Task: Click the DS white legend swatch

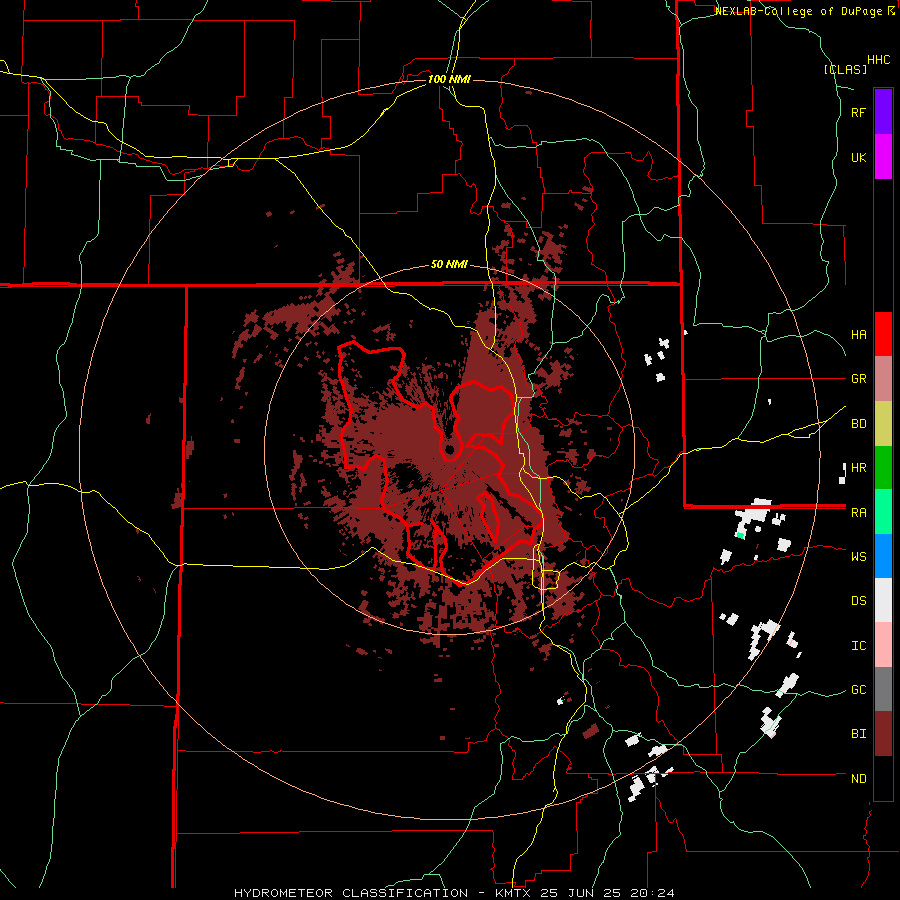Action: [883, 600]
